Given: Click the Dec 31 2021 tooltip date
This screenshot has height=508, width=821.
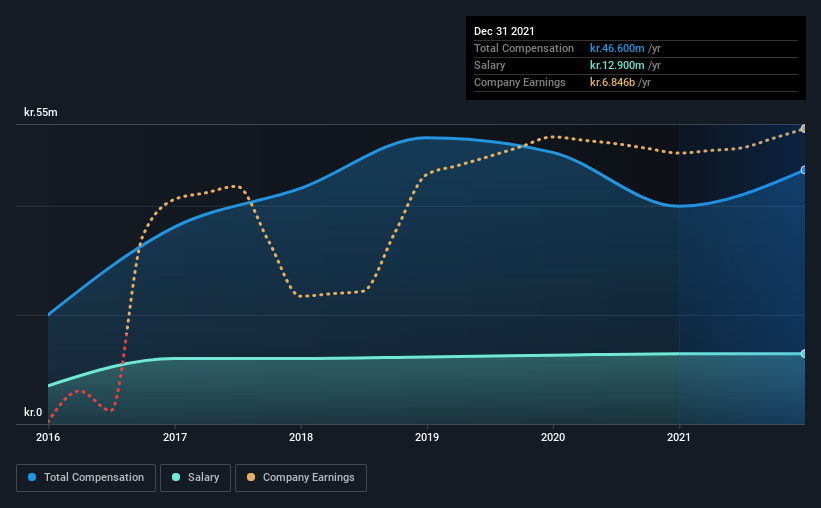Looking at the screenshot, I should coord(504,31).
